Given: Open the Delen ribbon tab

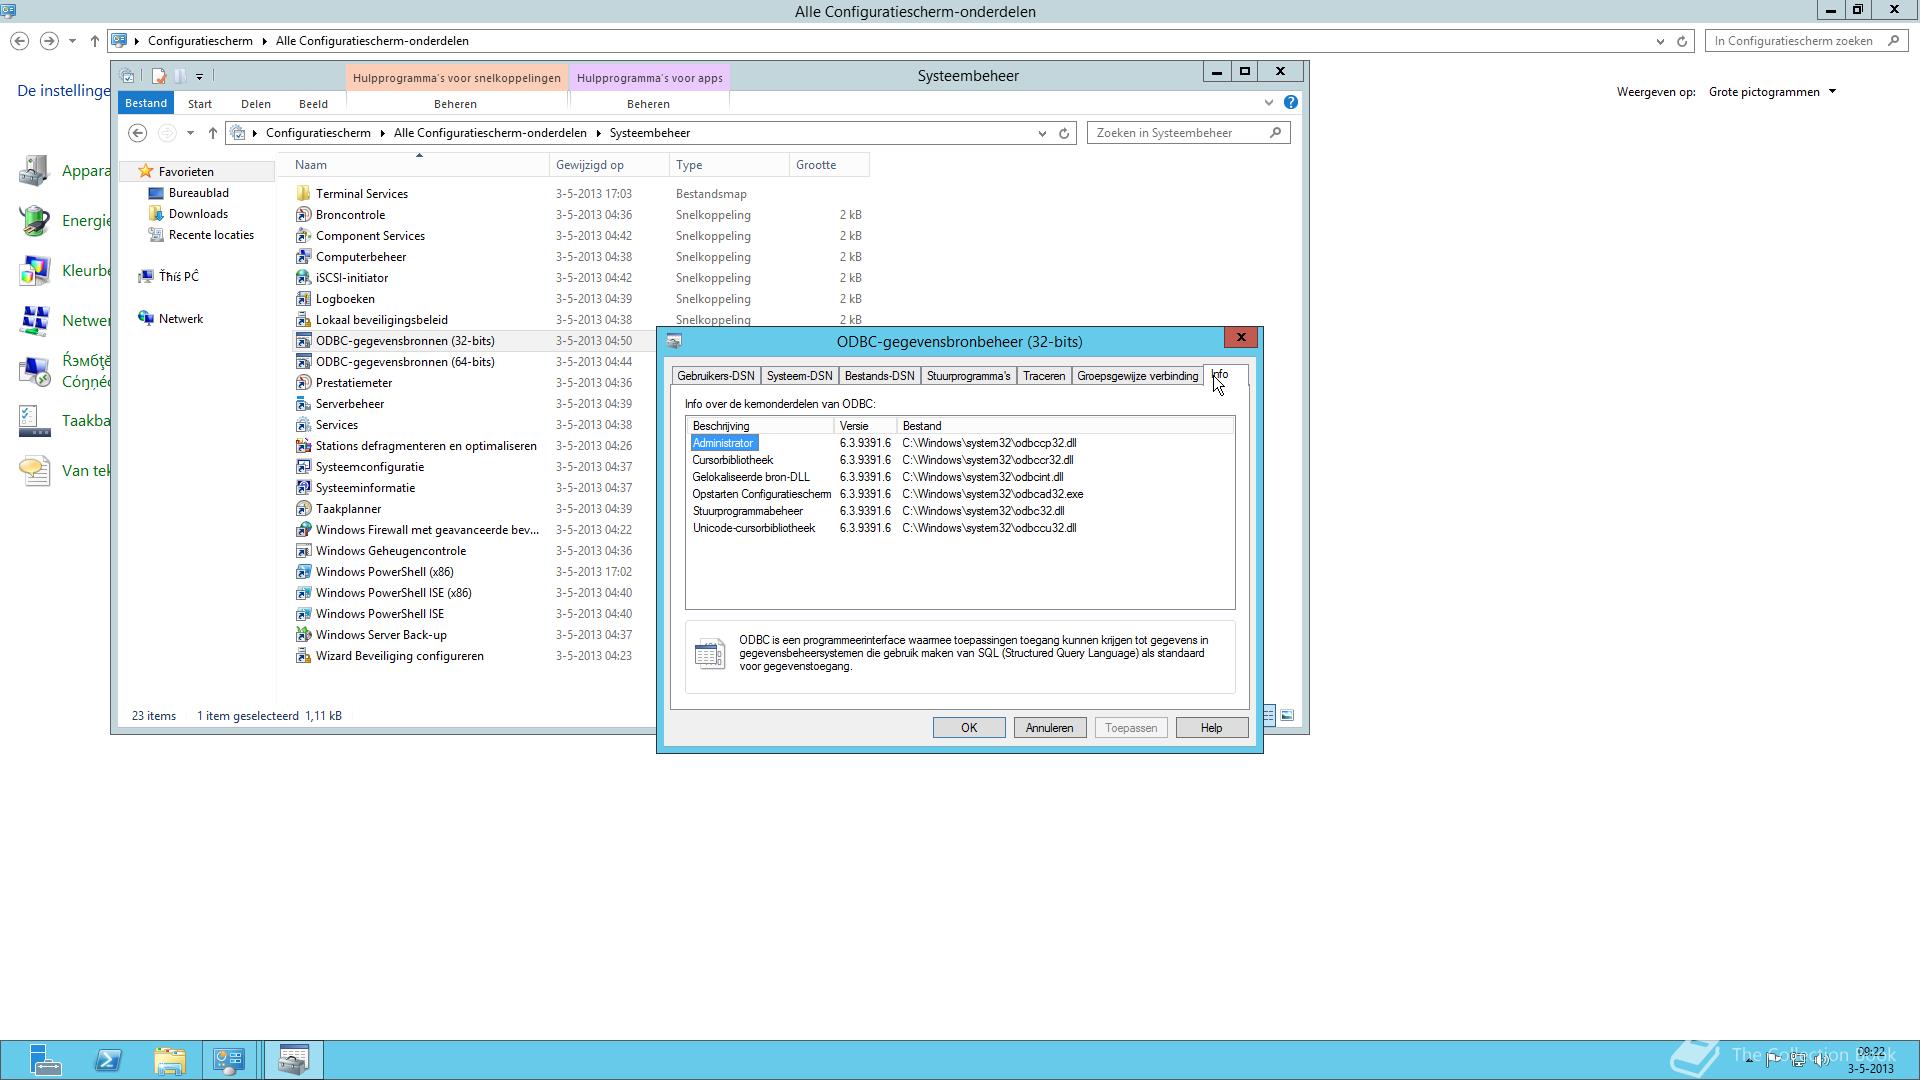Looking at the screenshot, I should tap(256, 104).
